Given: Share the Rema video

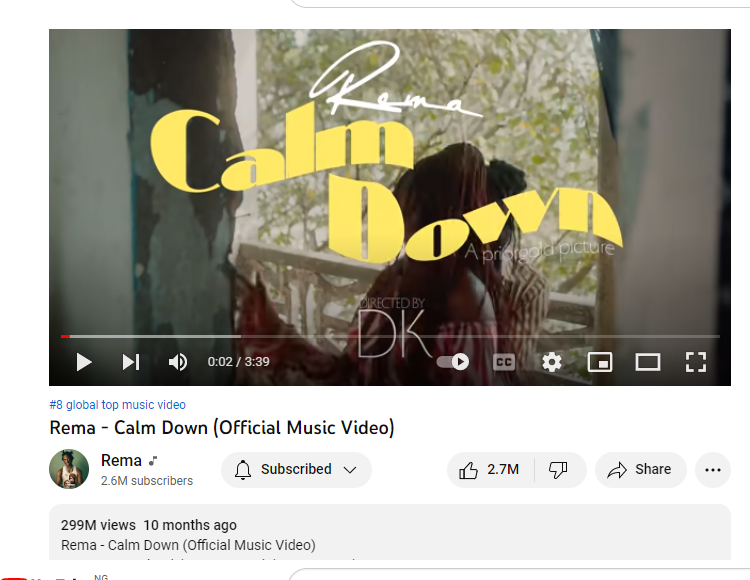Looking at the screenshot, I should point(640,470).
